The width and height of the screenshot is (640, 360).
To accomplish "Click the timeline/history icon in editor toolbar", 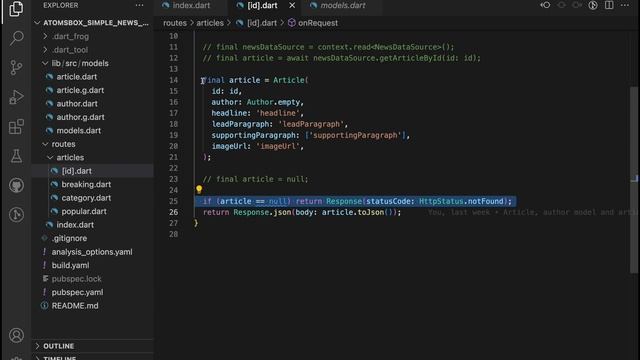I will click(x=593, y=5).
